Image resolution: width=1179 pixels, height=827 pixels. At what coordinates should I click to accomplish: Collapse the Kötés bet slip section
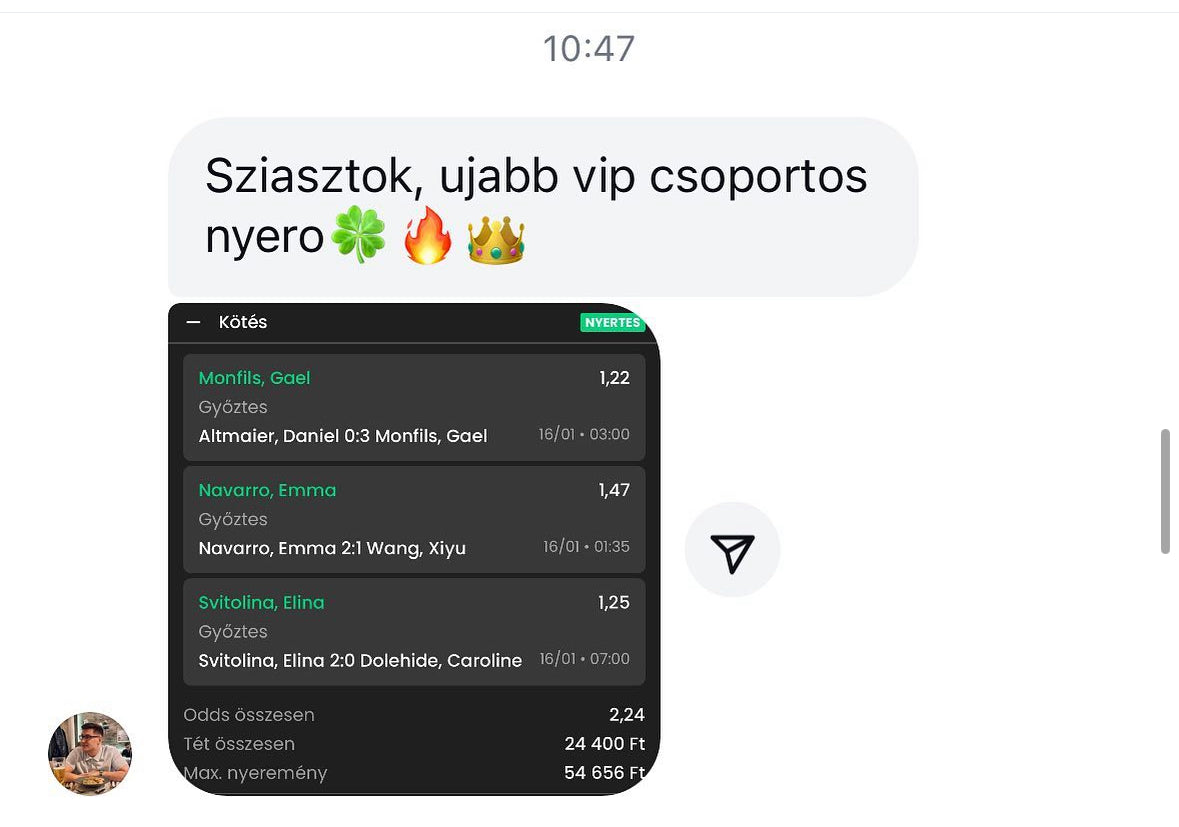point(193,322)
